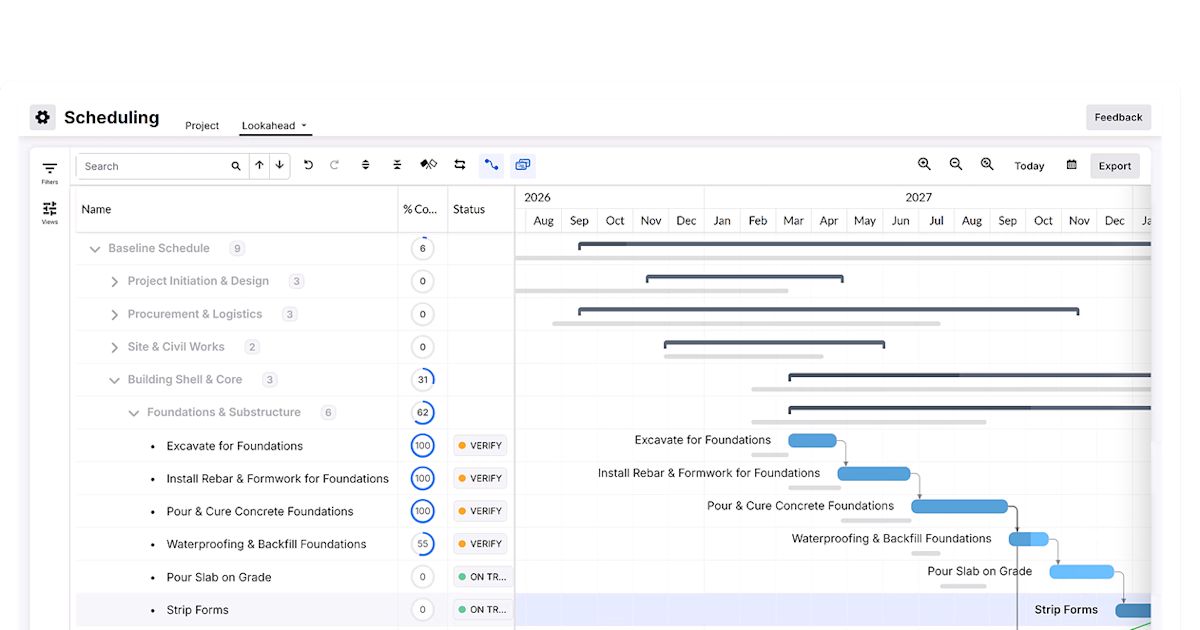Redo the last change
The width and height of the screenshot is (1200, 630).
point(334,165)
